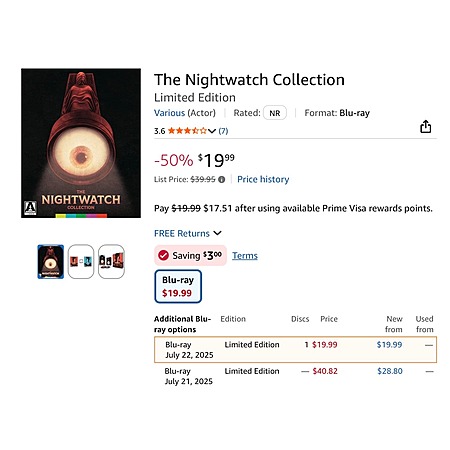Open the coupon Terms link

[245, 256]
